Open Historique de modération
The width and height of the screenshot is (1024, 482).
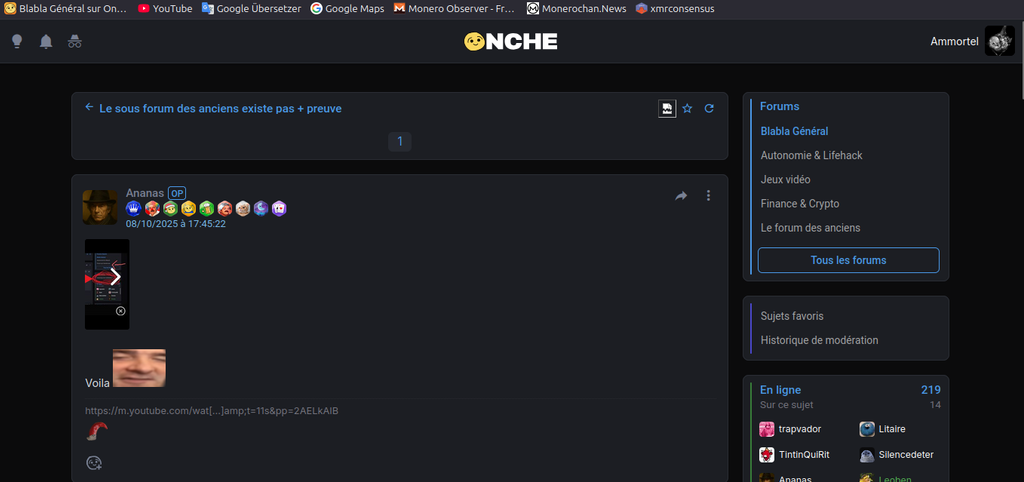pyautogui.click(x=820, y=340)
